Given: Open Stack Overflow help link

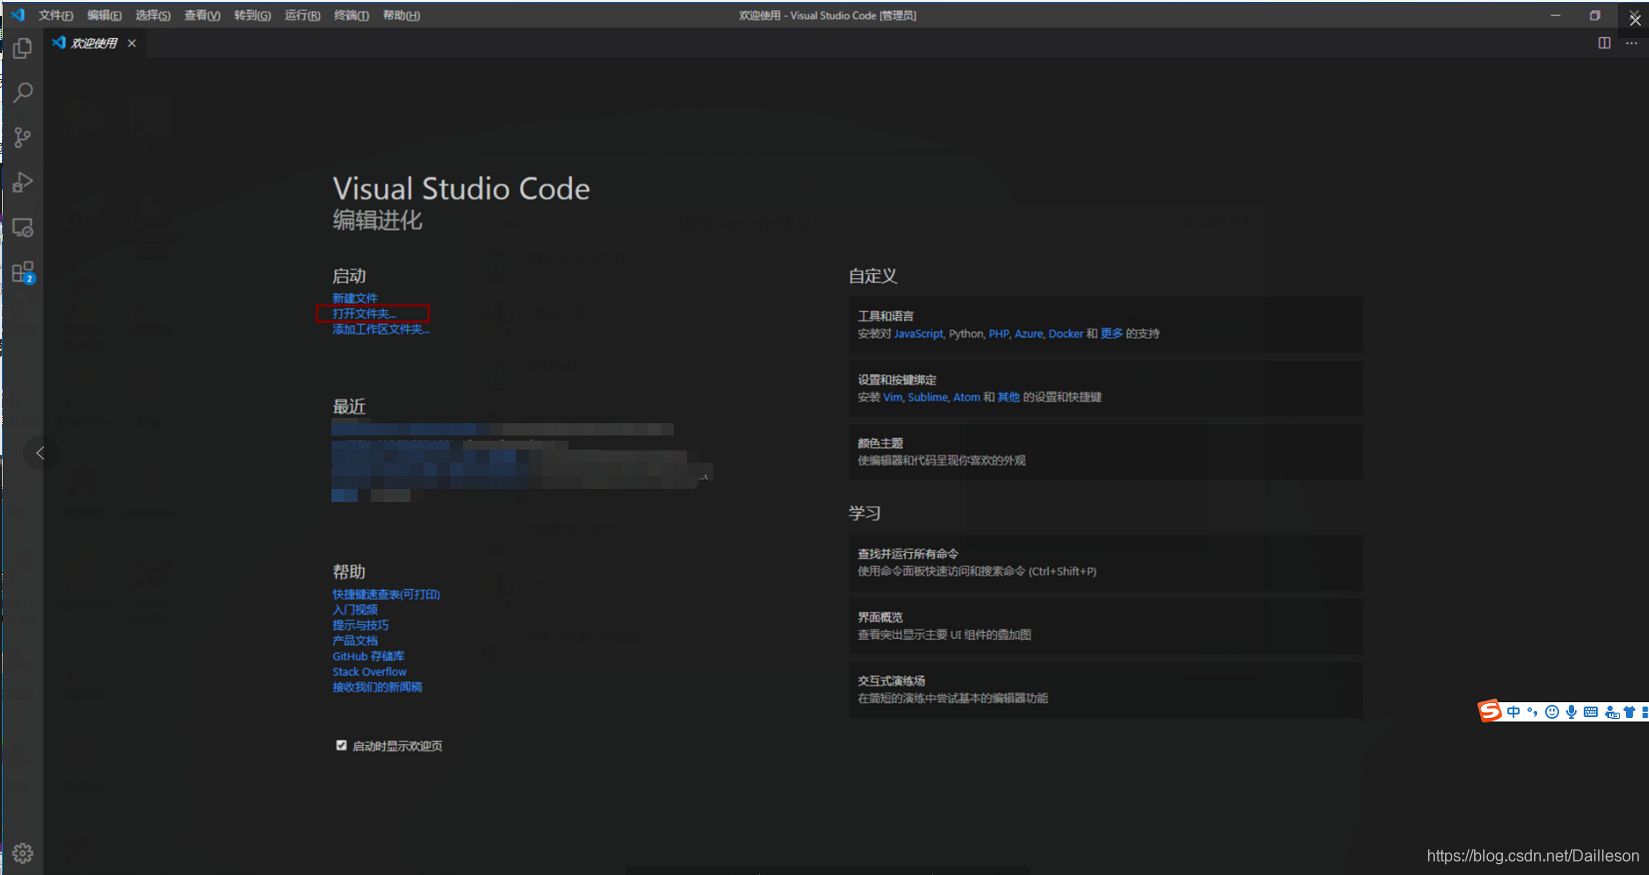Looking at the screenshot, I should click(370, 672).
